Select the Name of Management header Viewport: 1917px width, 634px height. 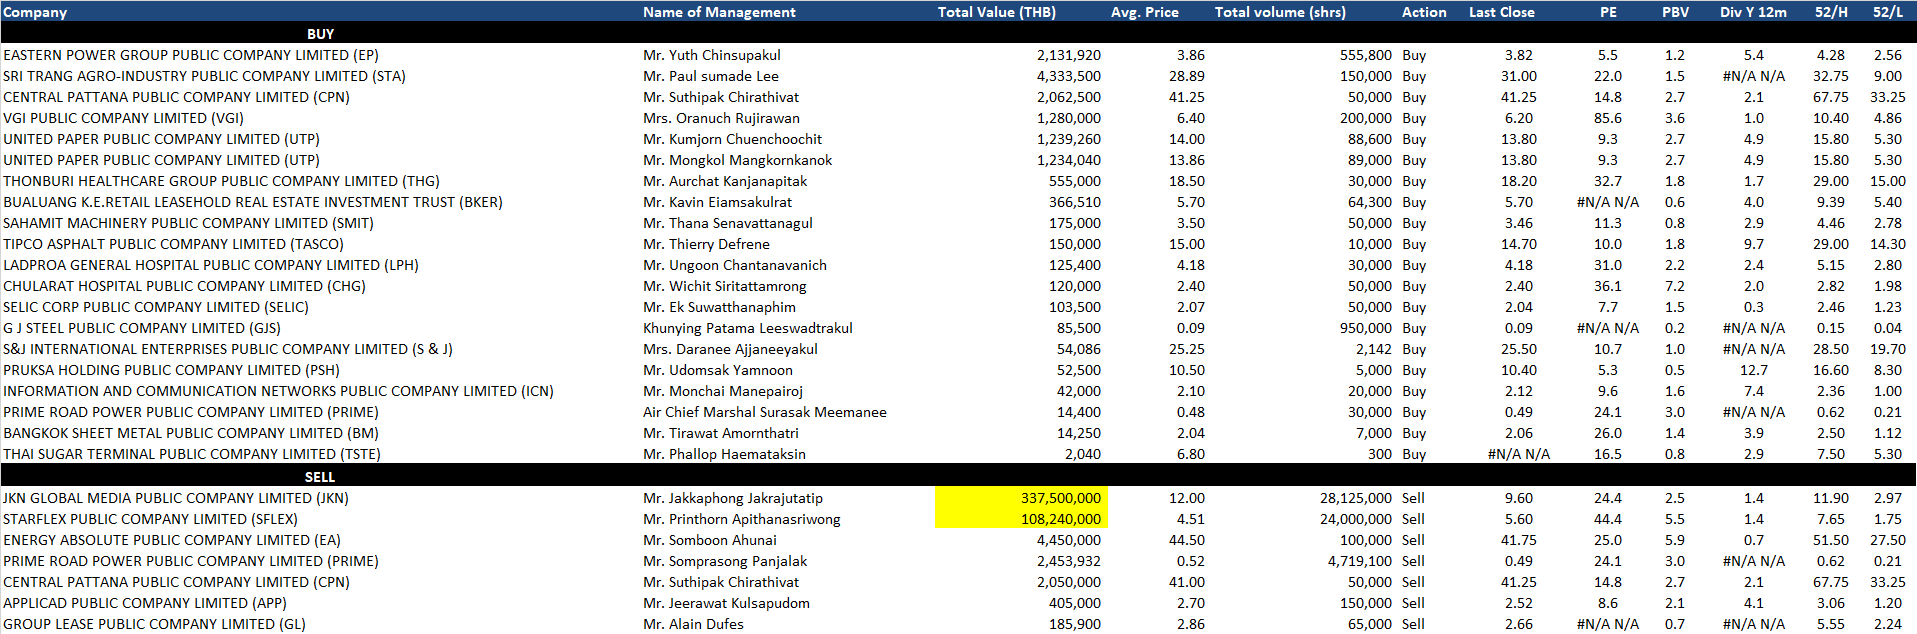(719, 12)
